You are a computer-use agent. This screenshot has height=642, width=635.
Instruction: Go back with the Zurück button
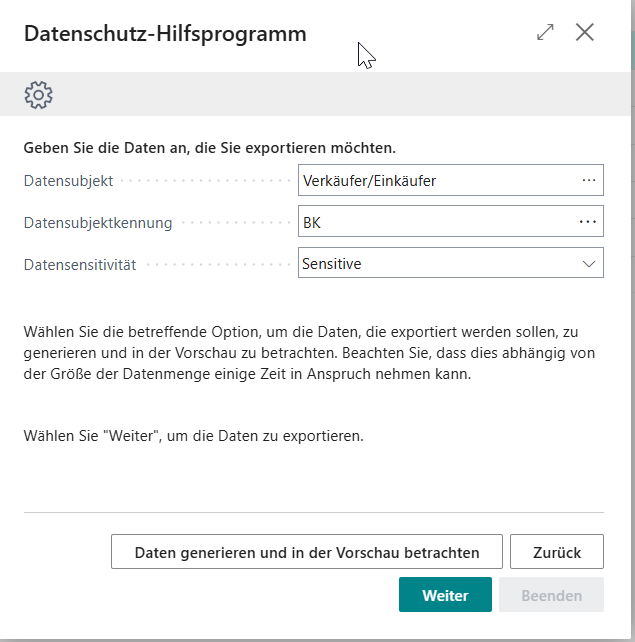click(557, 552)
